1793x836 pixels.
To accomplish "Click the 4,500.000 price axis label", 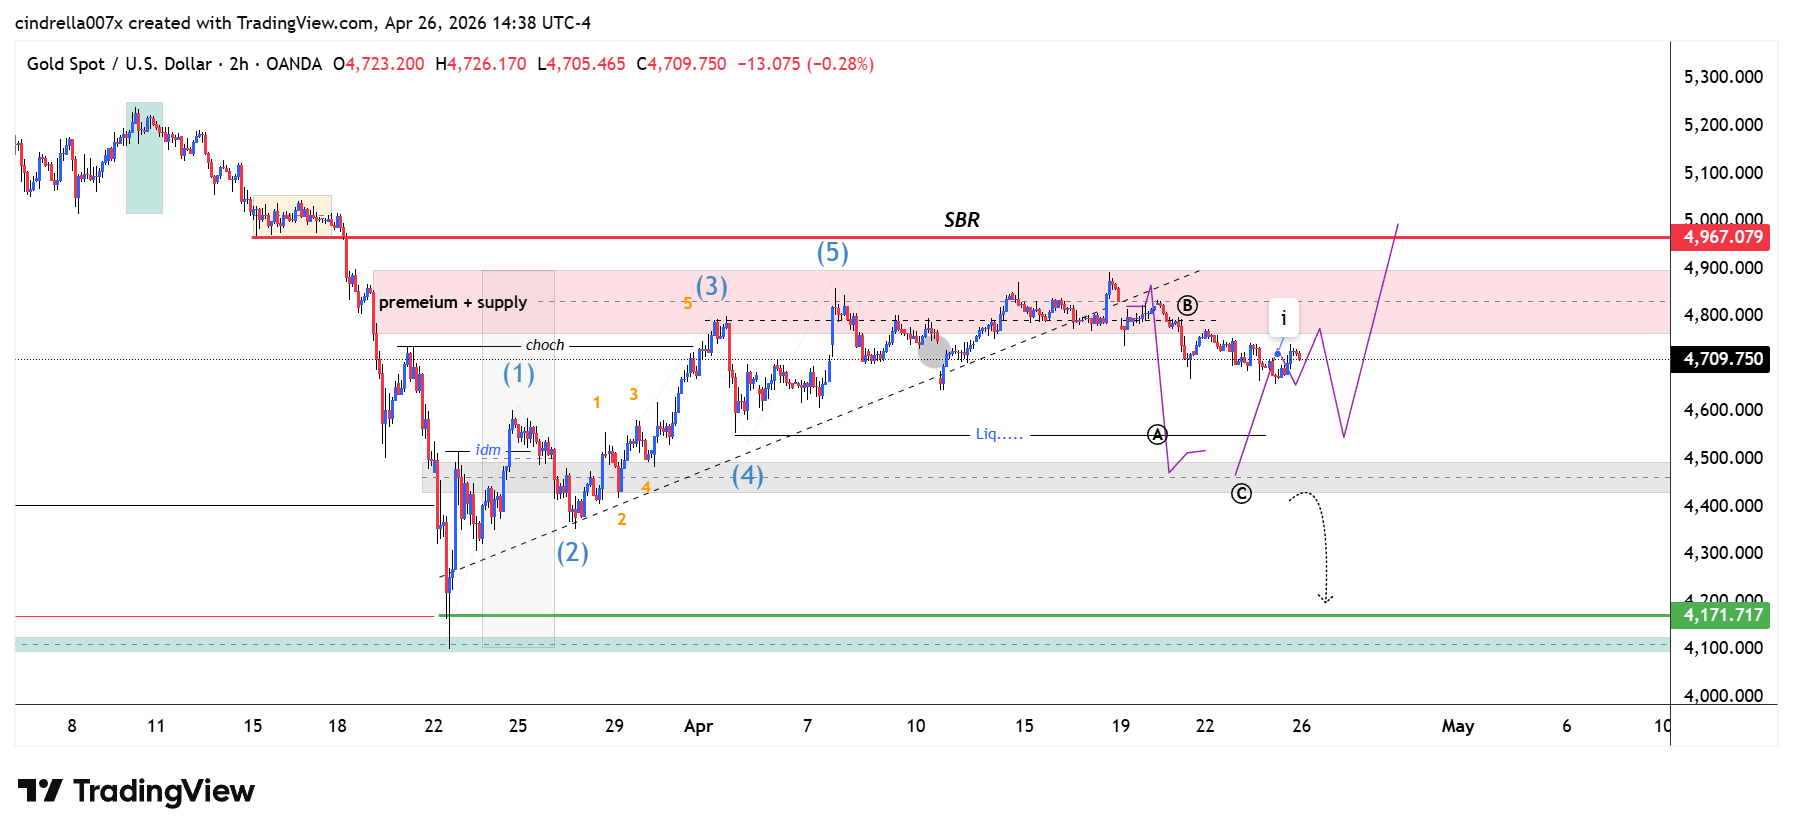I will [x=1723, y=458].
